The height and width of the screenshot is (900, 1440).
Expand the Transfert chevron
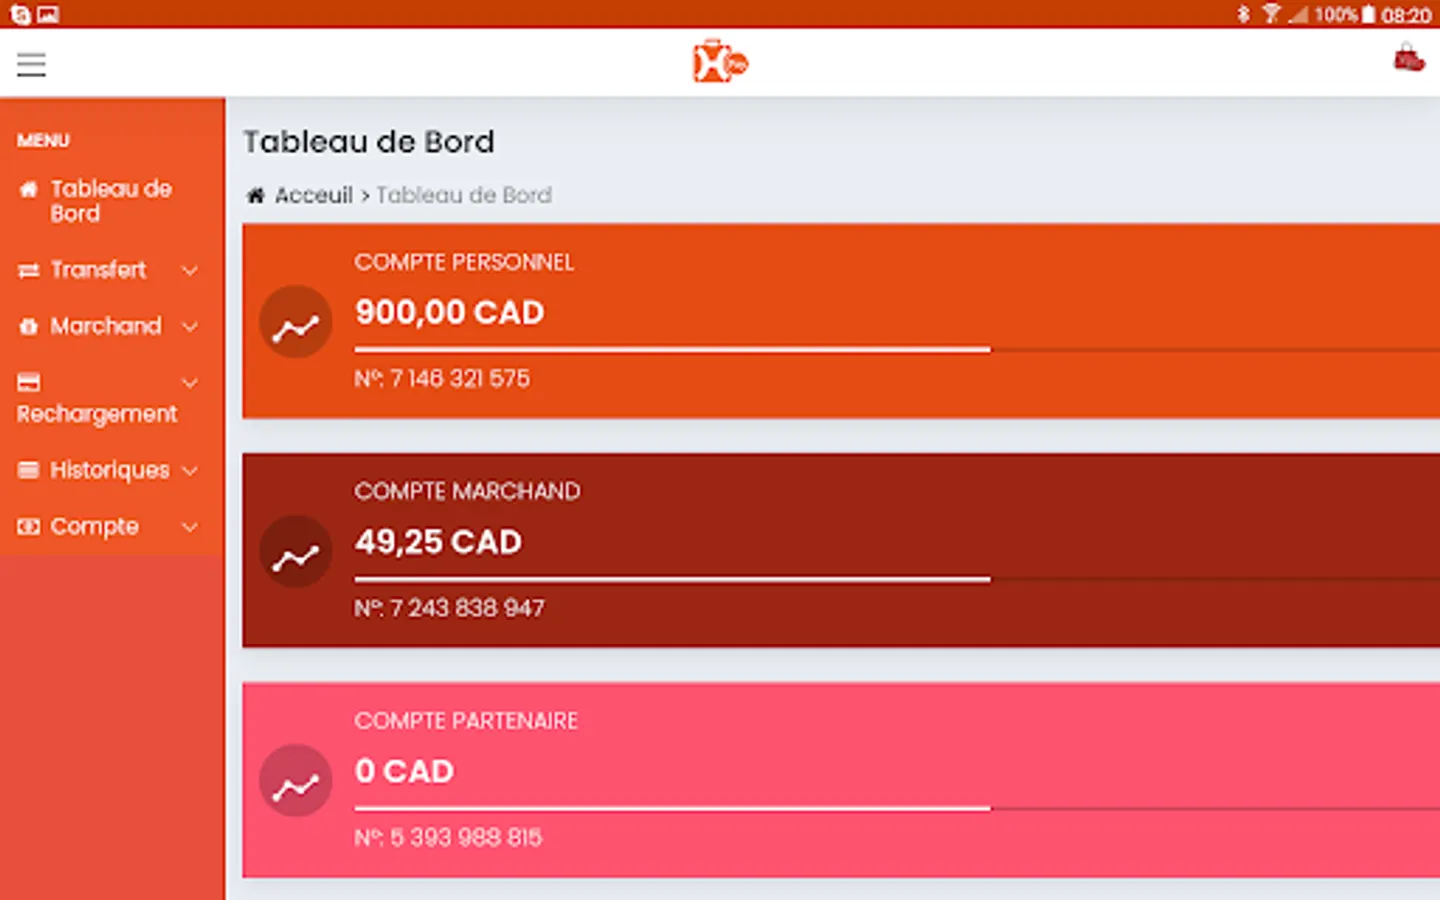(190, 271)
